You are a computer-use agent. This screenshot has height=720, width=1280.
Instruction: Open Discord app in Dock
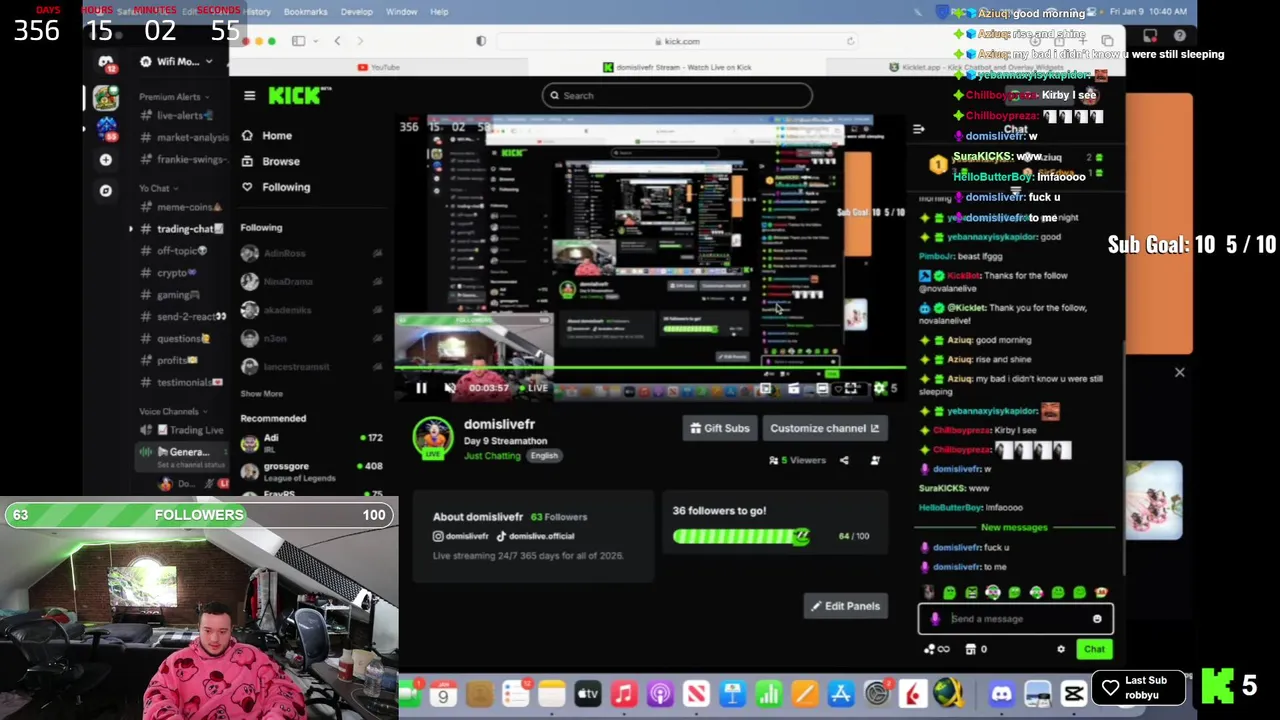1001,694
